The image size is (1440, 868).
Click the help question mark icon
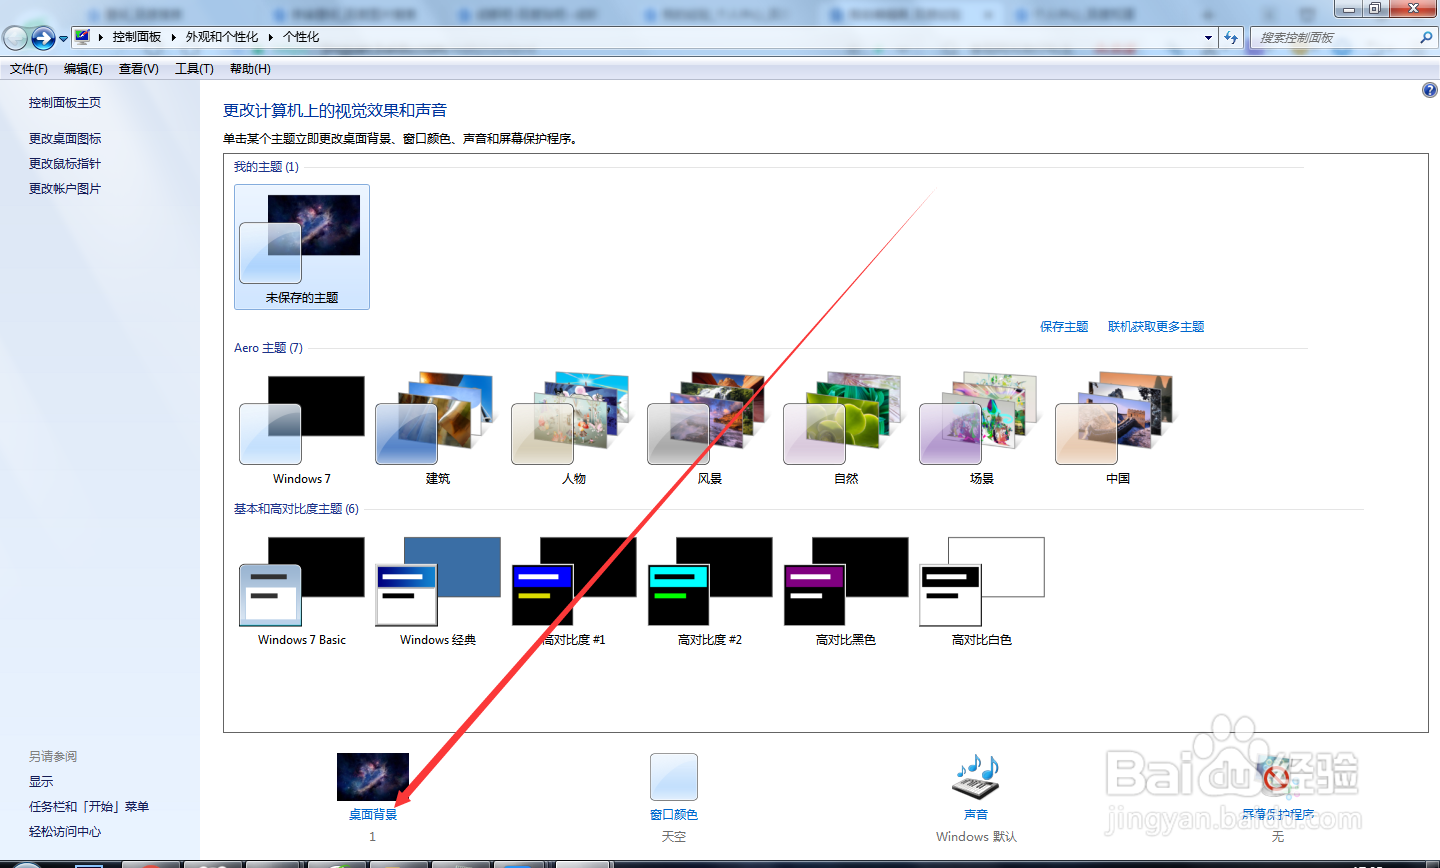click(1429, 90)
